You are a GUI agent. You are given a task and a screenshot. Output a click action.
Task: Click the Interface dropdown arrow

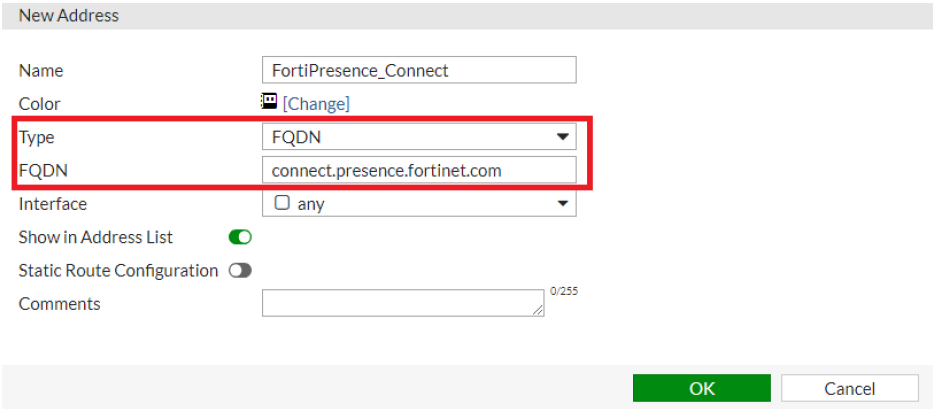[x=562, y=204]
